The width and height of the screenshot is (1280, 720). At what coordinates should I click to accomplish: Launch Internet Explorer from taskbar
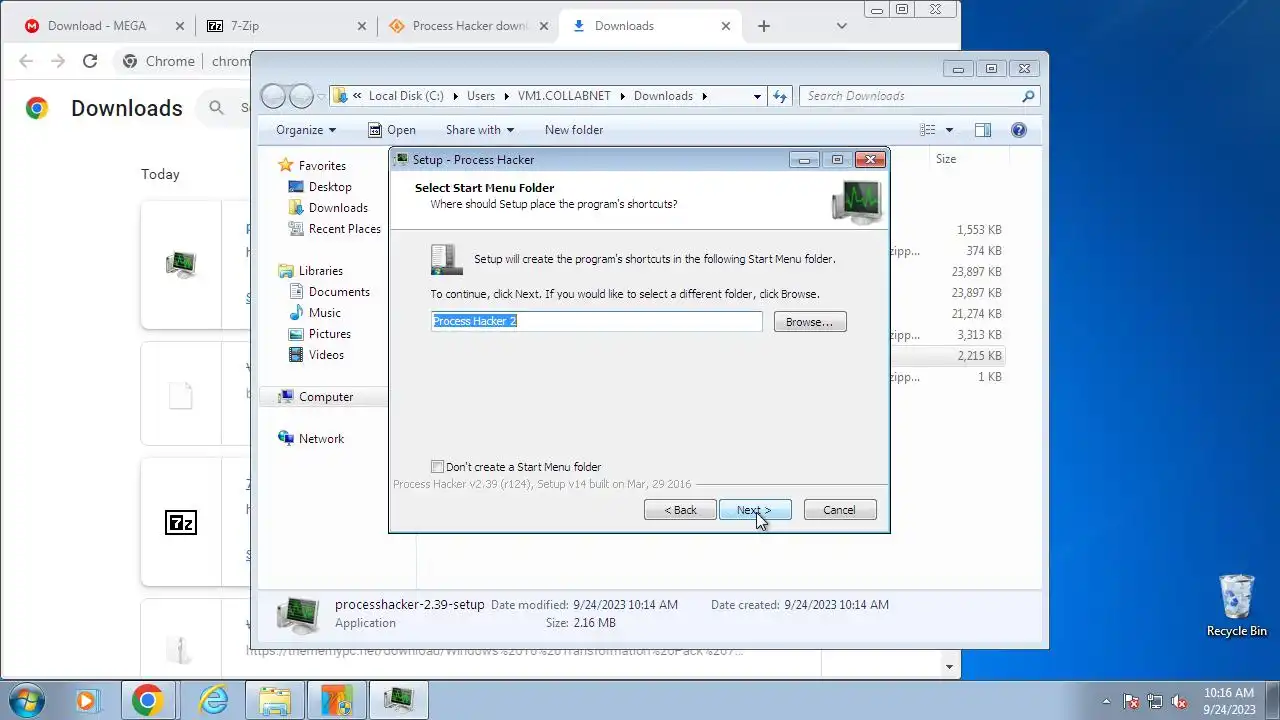(213, 701)
